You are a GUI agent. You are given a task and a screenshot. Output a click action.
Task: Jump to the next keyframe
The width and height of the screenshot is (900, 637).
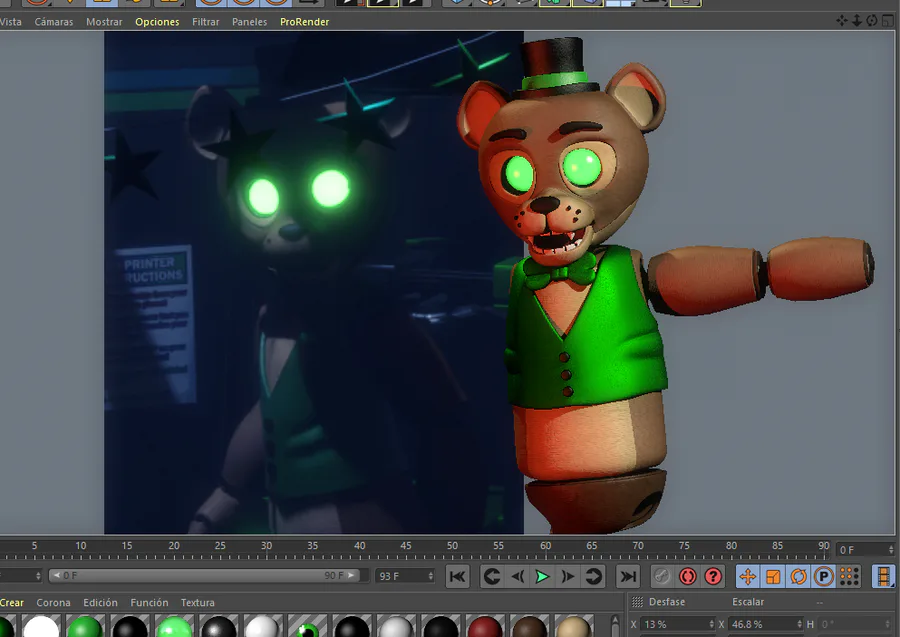[593, 576]
